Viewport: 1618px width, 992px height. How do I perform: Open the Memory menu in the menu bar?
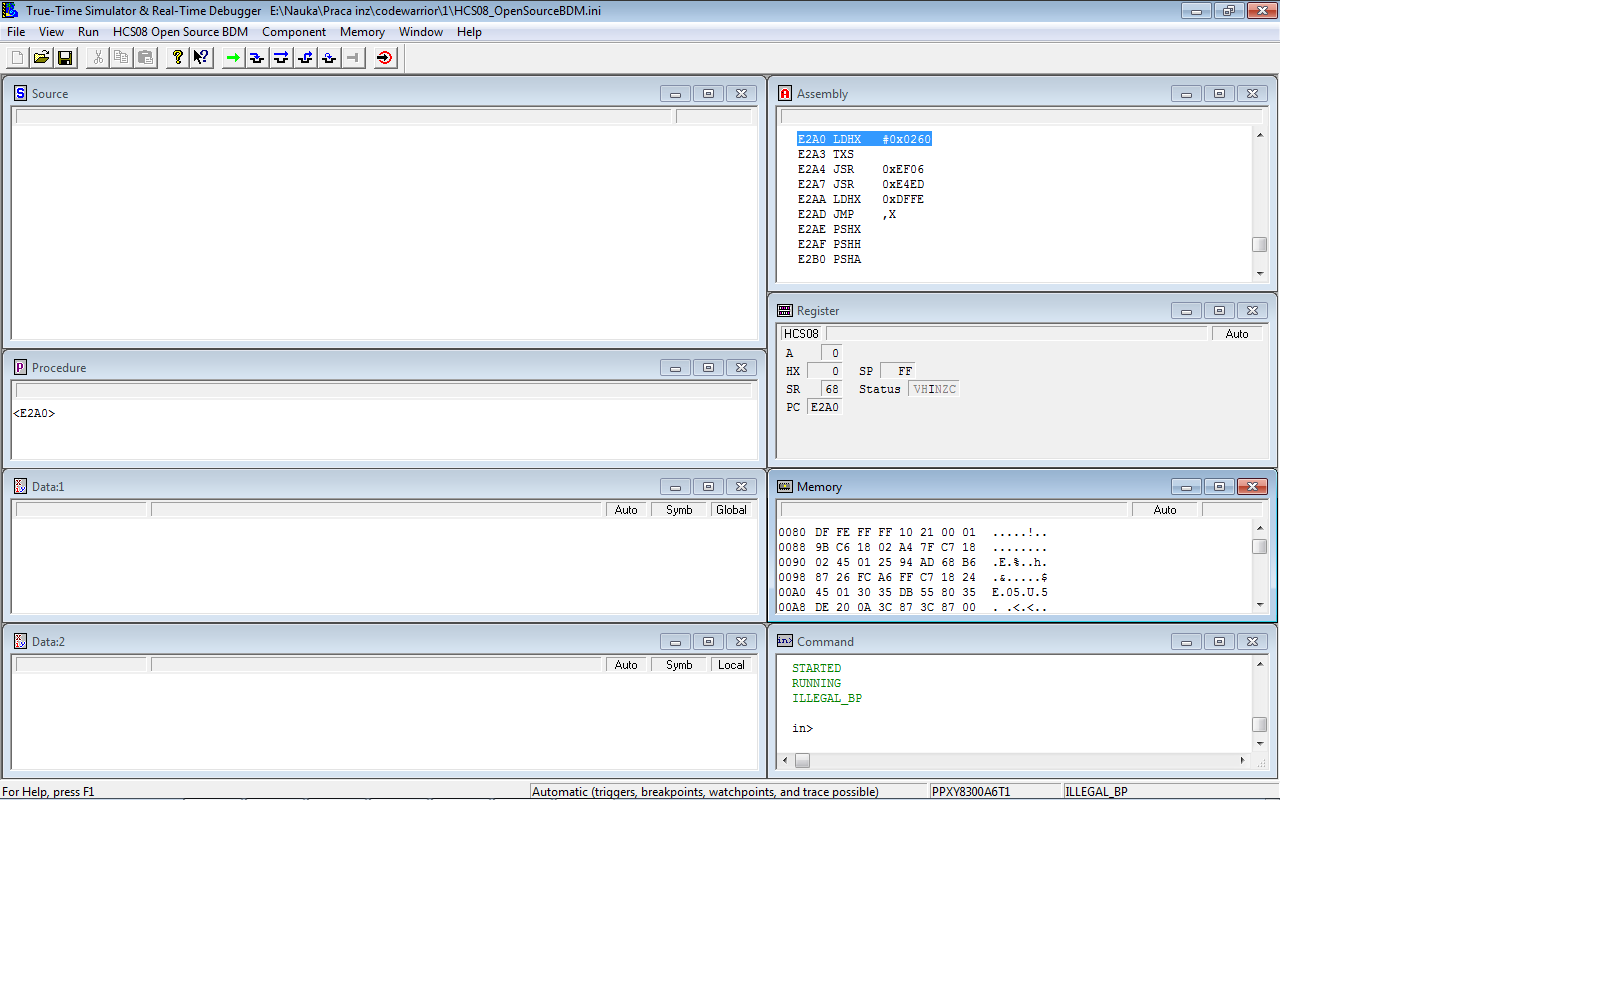click(x=362, y=32)
